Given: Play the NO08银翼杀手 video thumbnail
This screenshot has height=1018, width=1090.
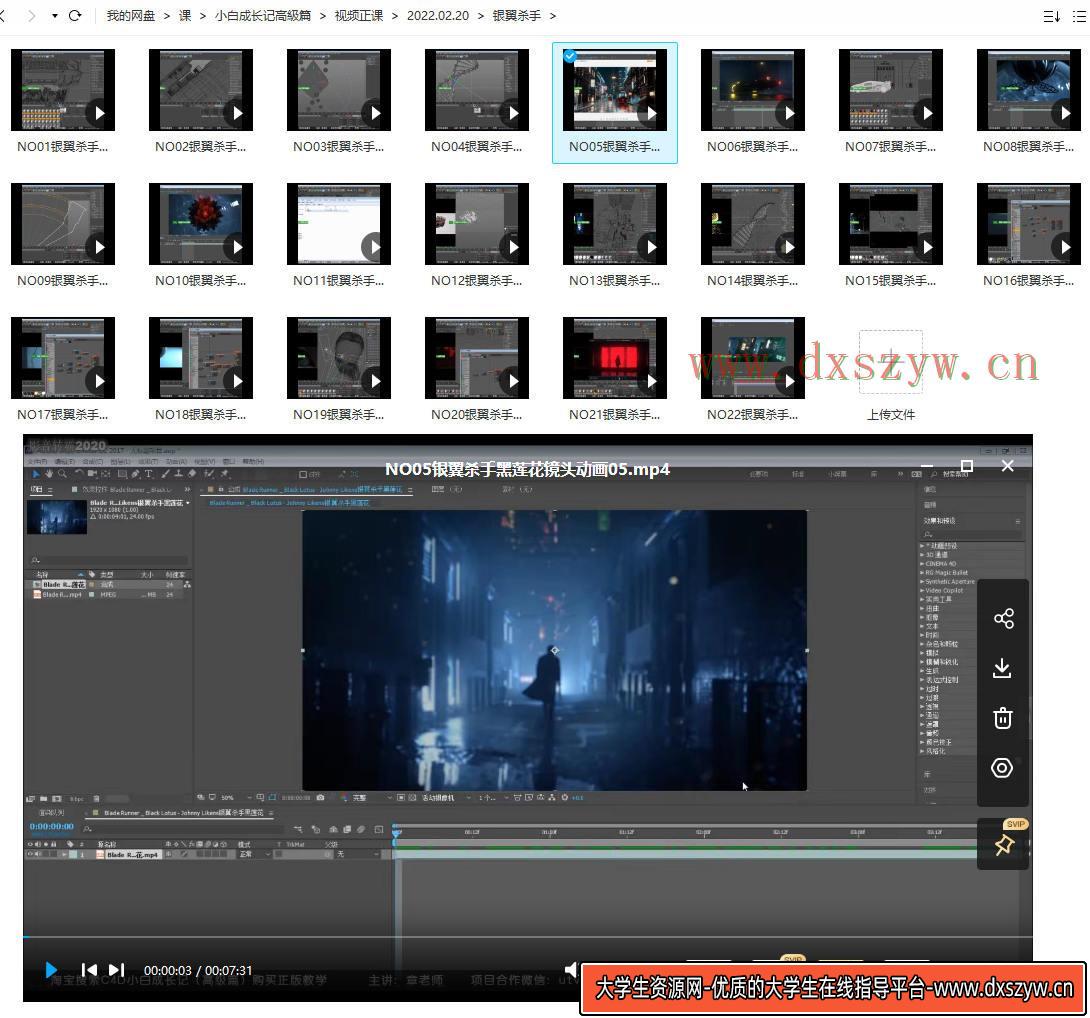Looking at the screenshot, I should coord(1029,90).
